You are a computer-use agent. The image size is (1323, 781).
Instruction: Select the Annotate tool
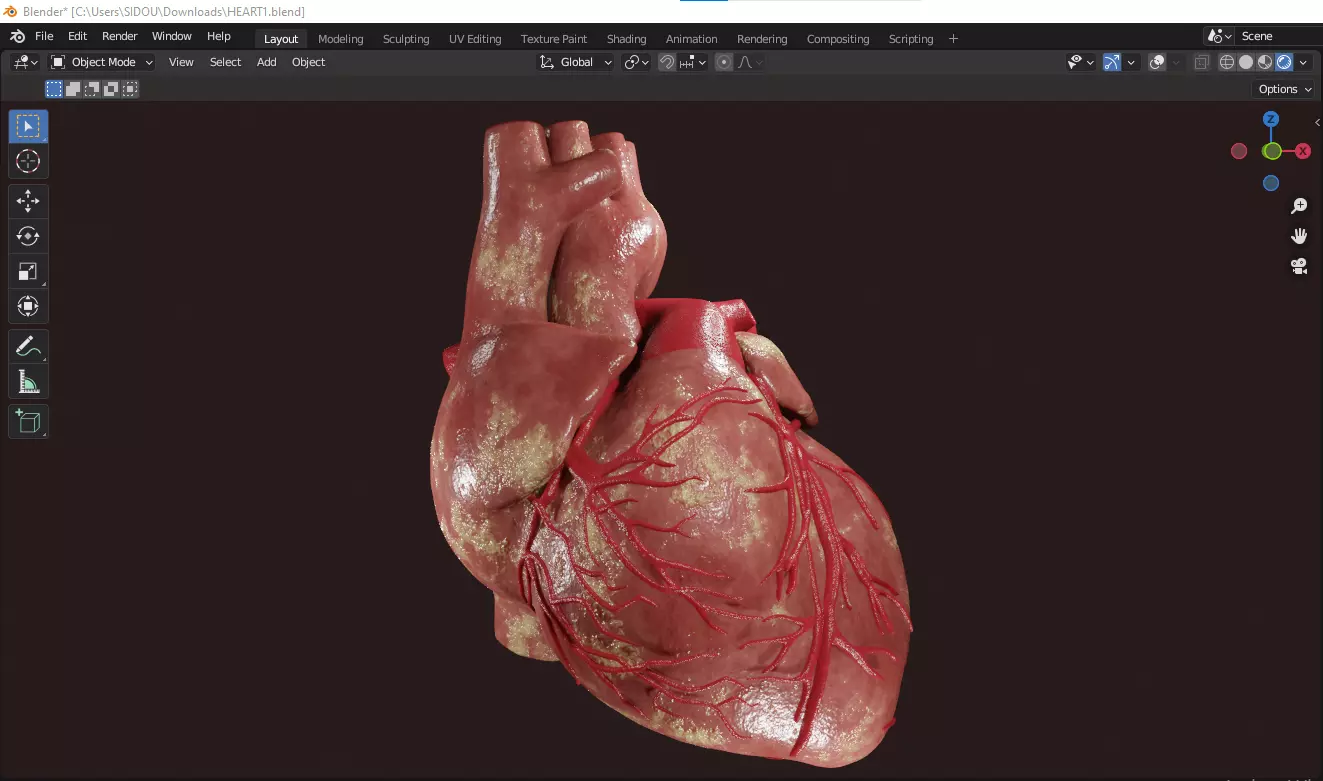point(28,347)
